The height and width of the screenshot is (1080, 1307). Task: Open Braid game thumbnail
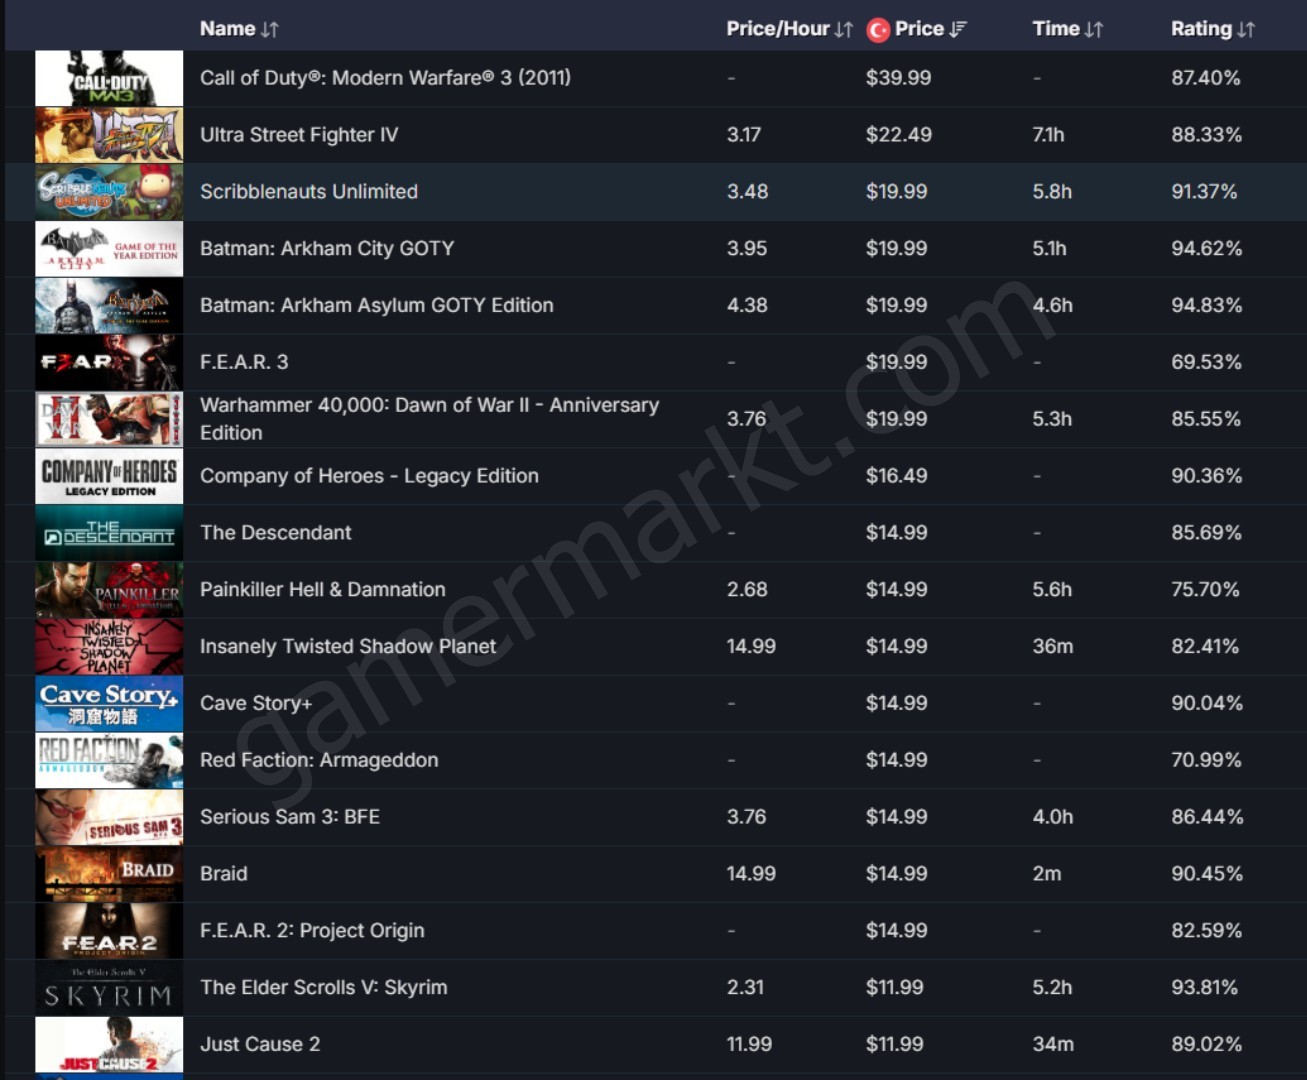pos(109,874)
